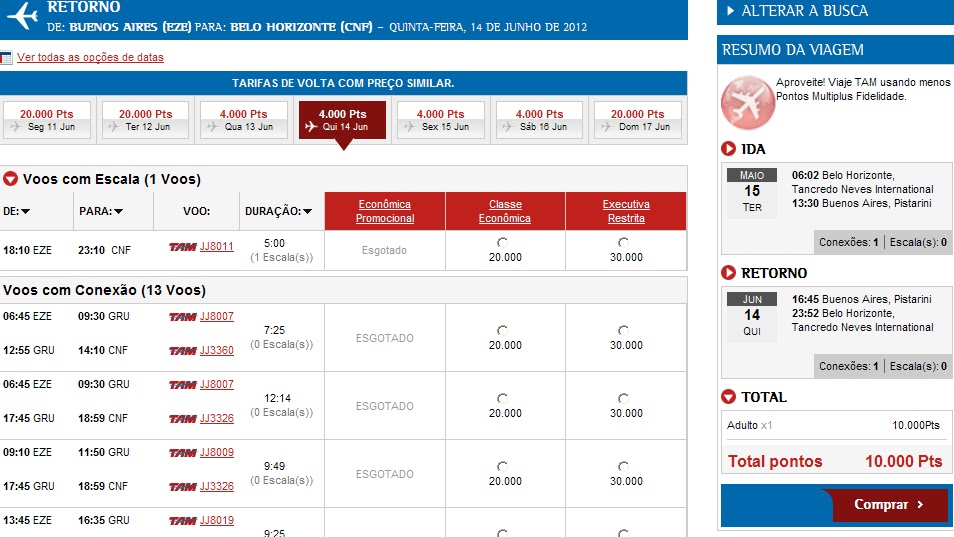
Task: Open flight JJ8009 details link
Action: tap(217, 452)
